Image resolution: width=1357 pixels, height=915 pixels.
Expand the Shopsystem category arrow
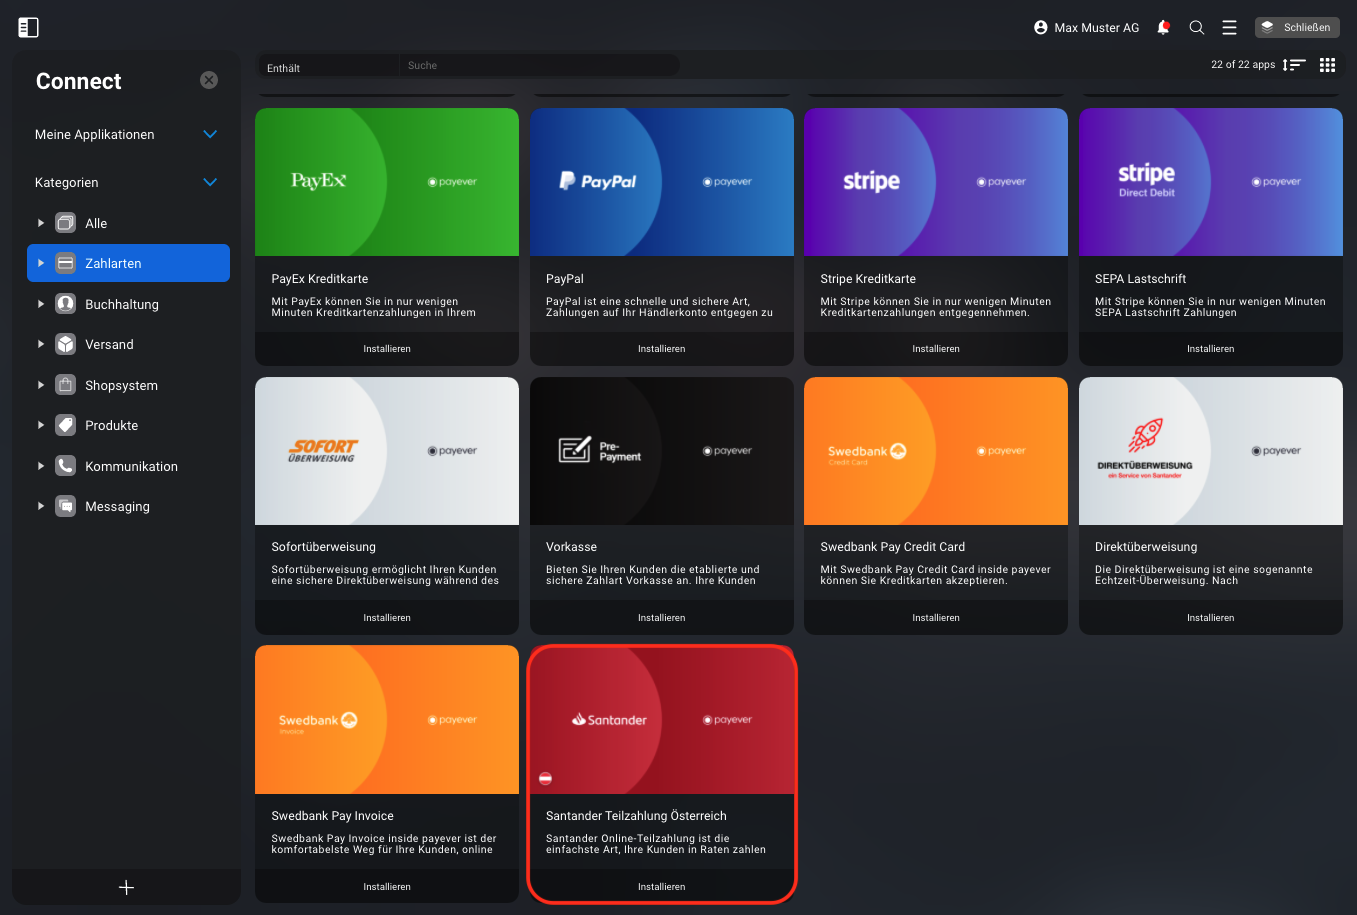[x=41, y=385]
